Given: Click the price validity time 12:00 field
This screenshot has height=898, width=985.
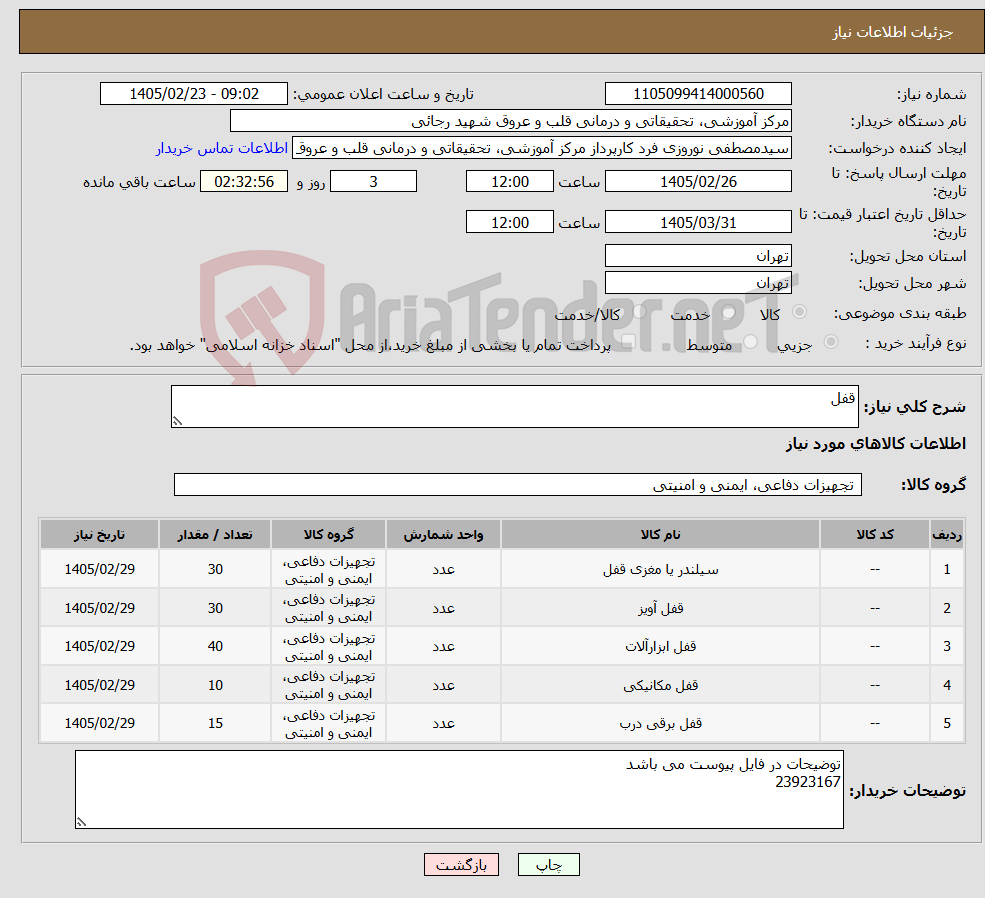Looking at the screenshot, I should 509,222.
